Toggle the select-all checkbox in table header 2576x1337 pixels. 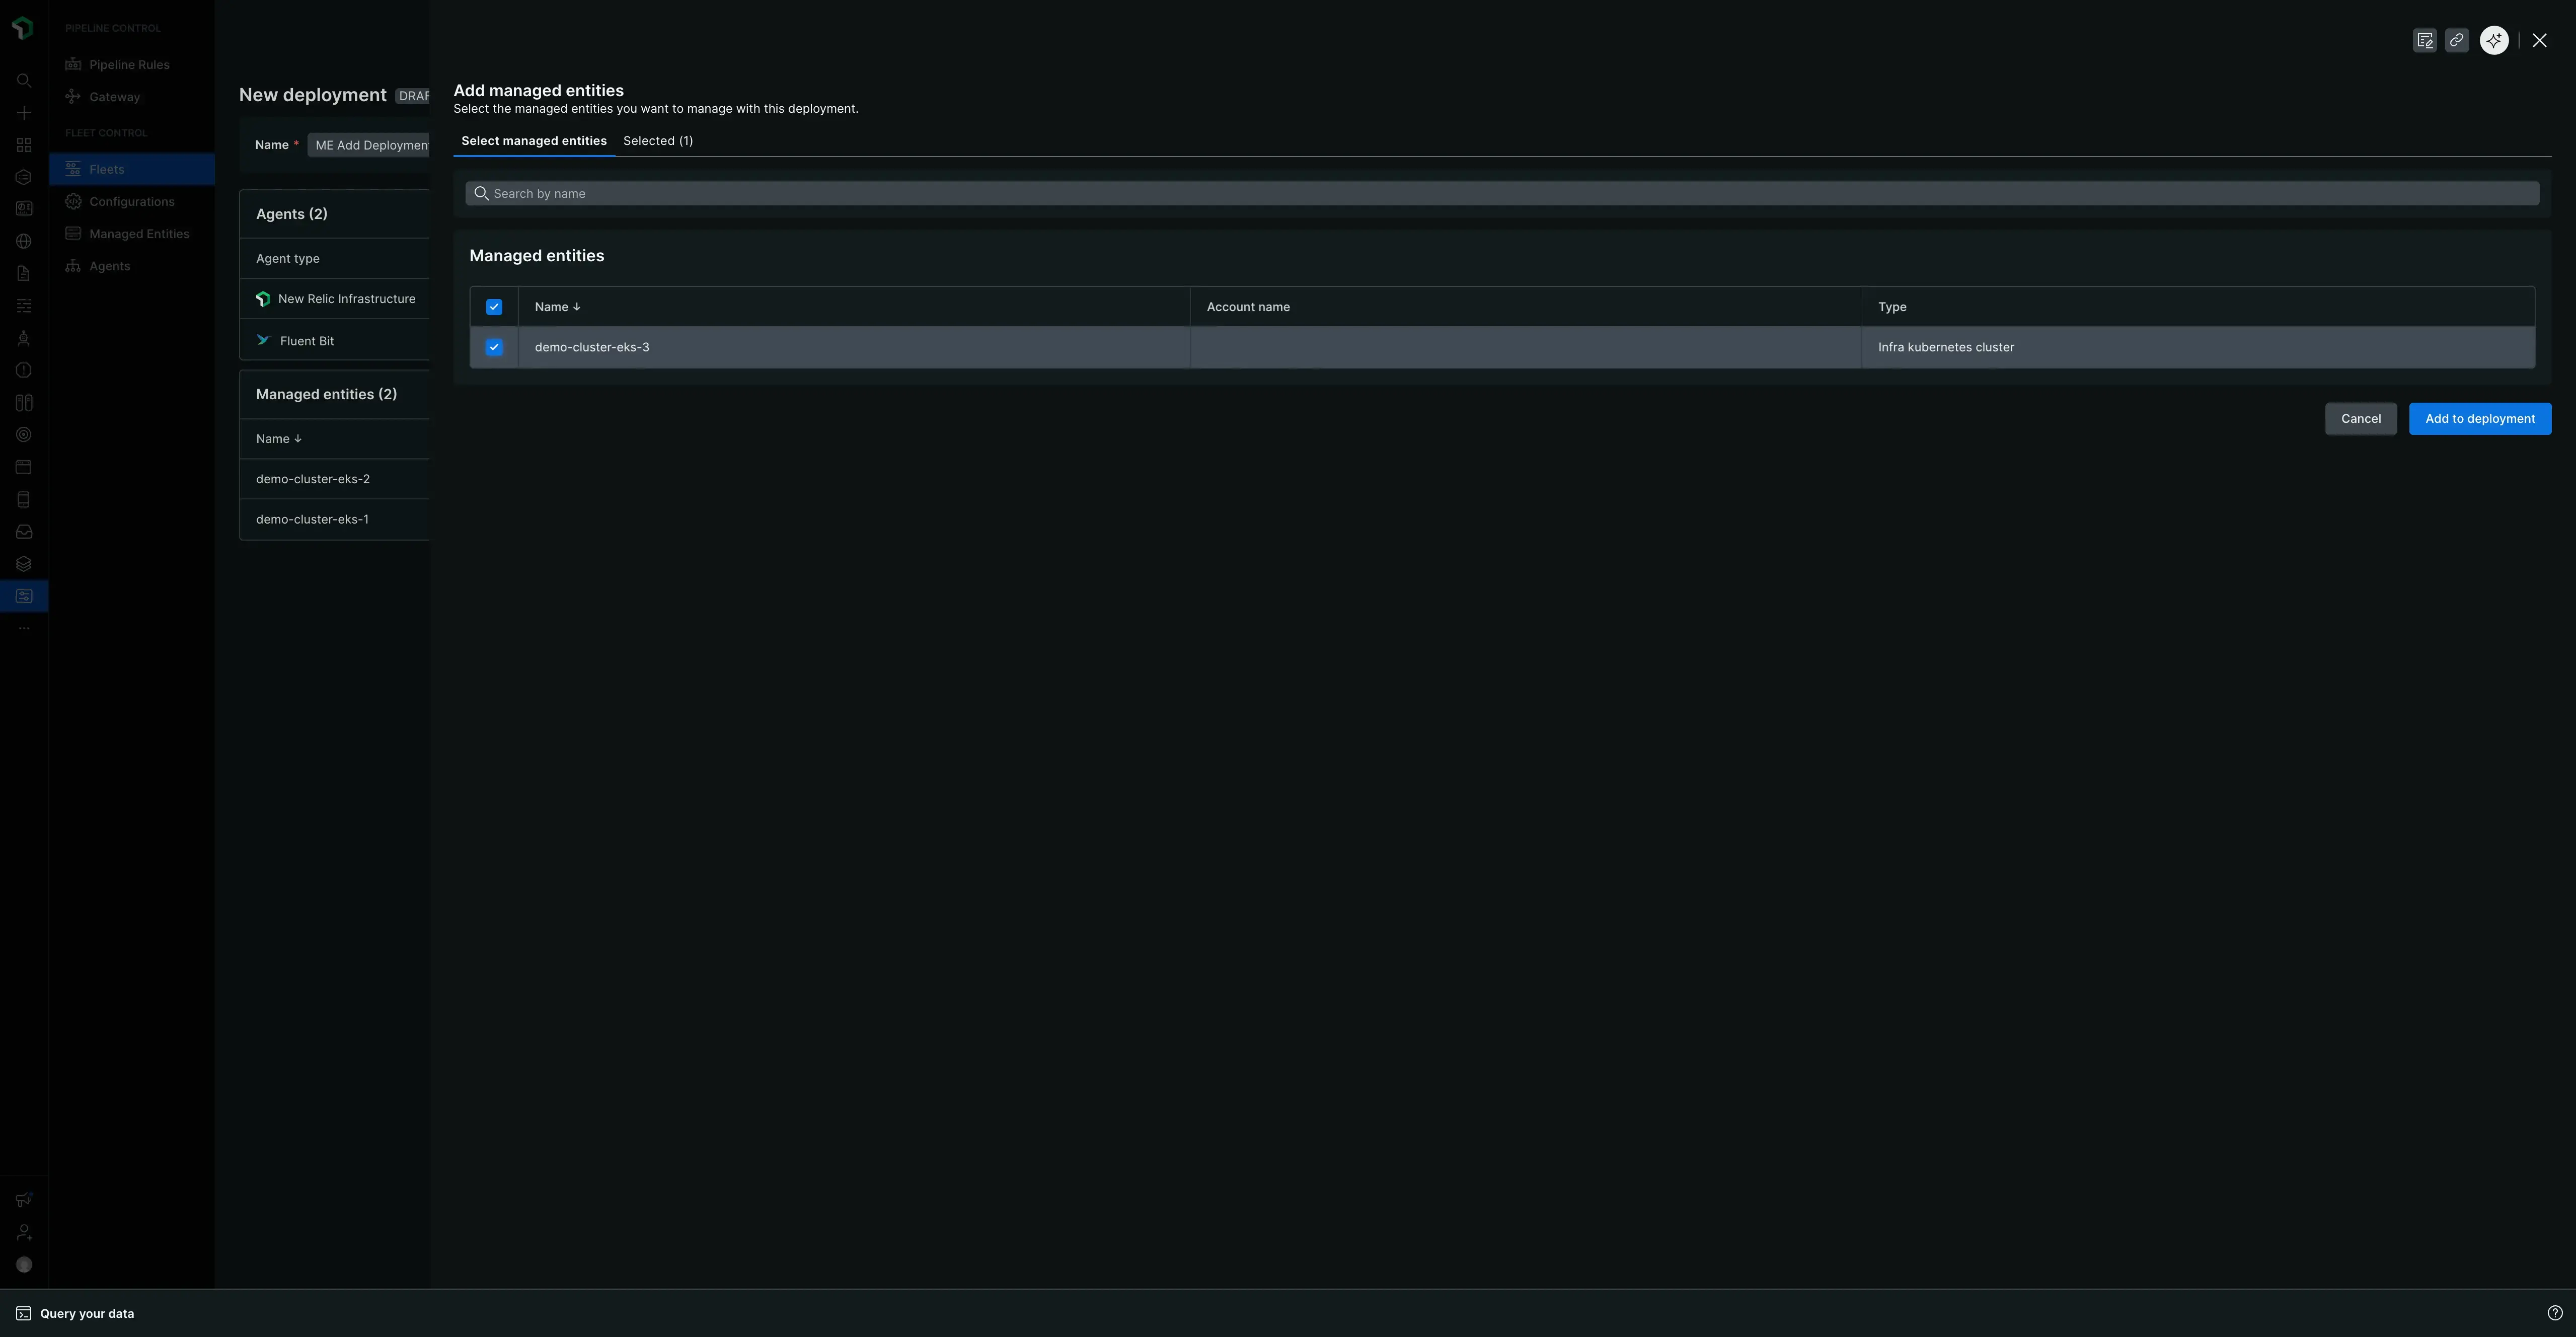coord(494,307)
